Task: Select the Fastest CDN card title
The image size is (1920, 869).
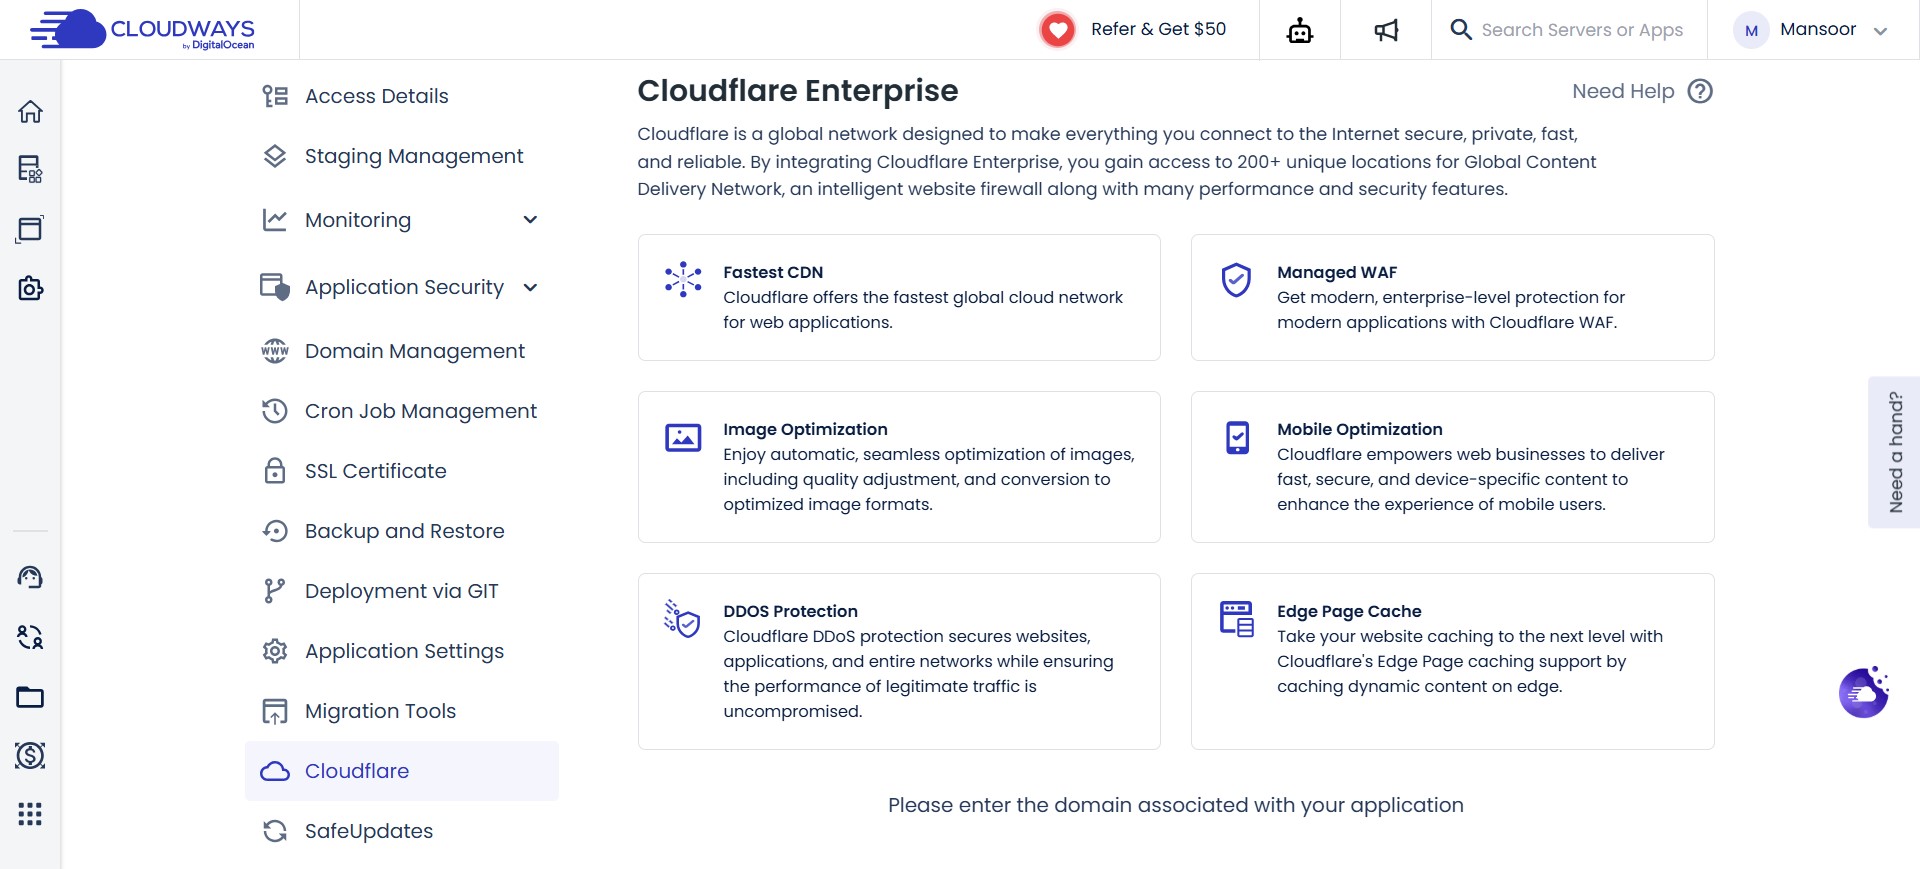Action: tap(773, 272)
